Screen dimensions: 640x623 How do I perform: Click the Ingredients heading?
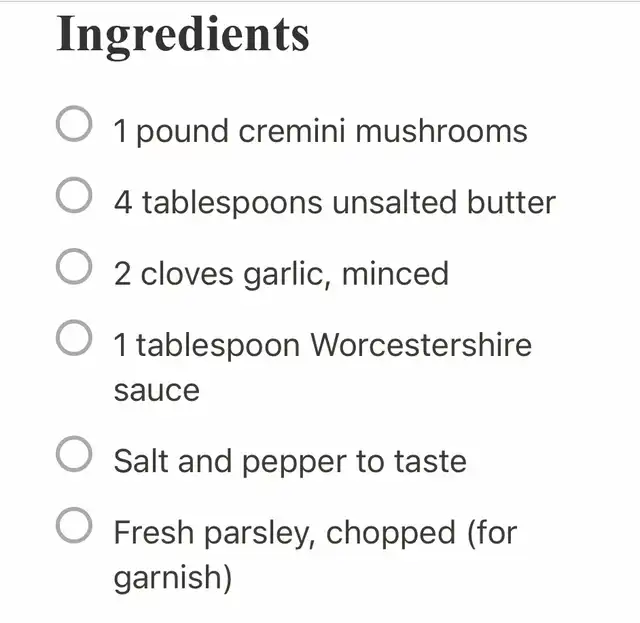pos(183,34)
